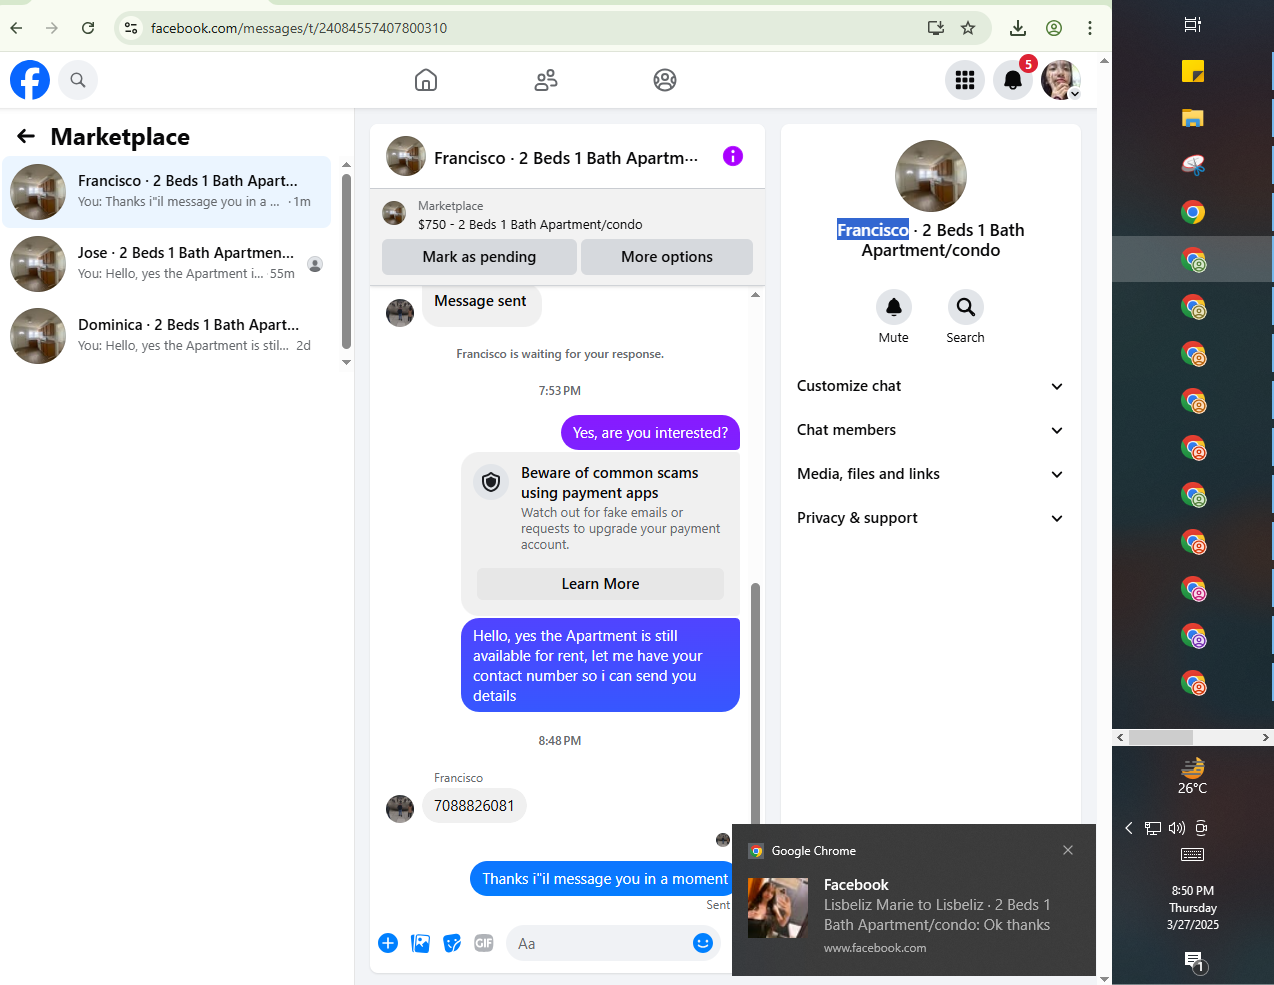View site information icon in address bar
The height and width of the screenshot is (985, 1274).
131,28
